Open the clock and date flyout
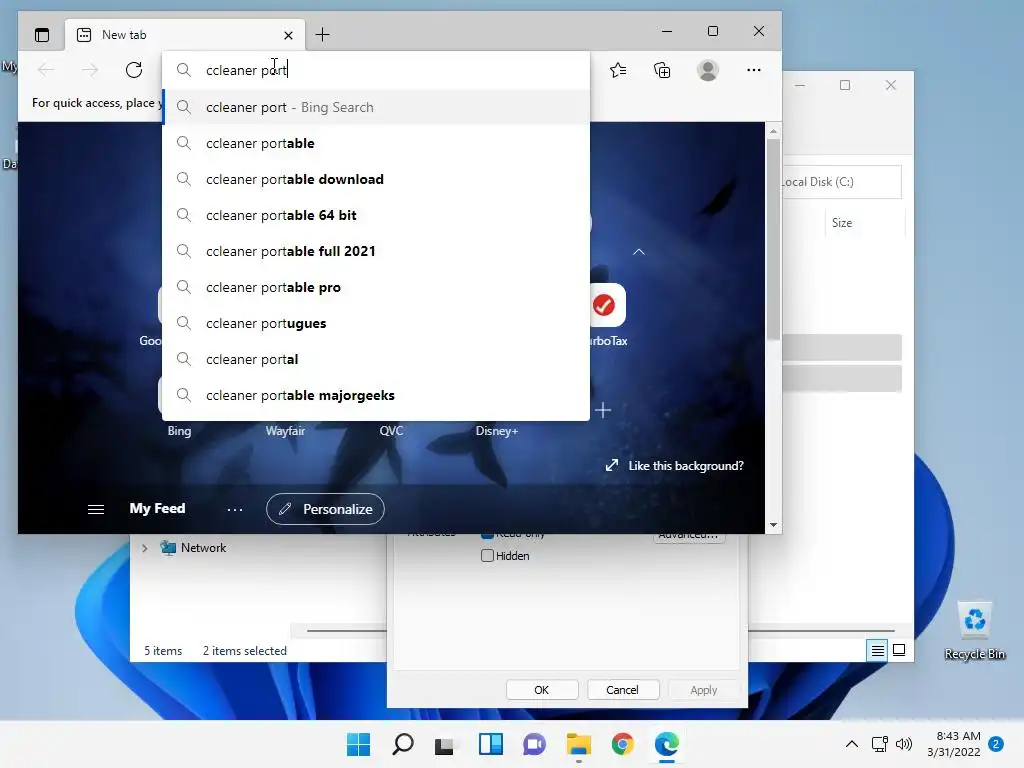This screenshot has height=768, width=1024. 954,744
